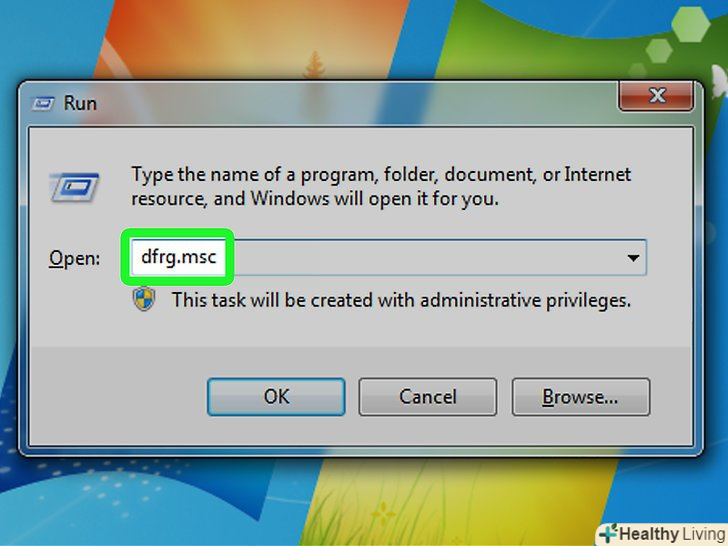
Task: Click the administrative privileges shield icon
Action: pos(144,299)
